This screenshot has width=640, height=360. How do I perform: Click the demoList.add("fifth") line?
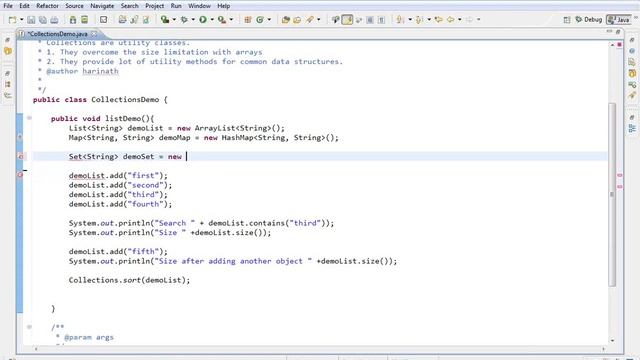118,251
